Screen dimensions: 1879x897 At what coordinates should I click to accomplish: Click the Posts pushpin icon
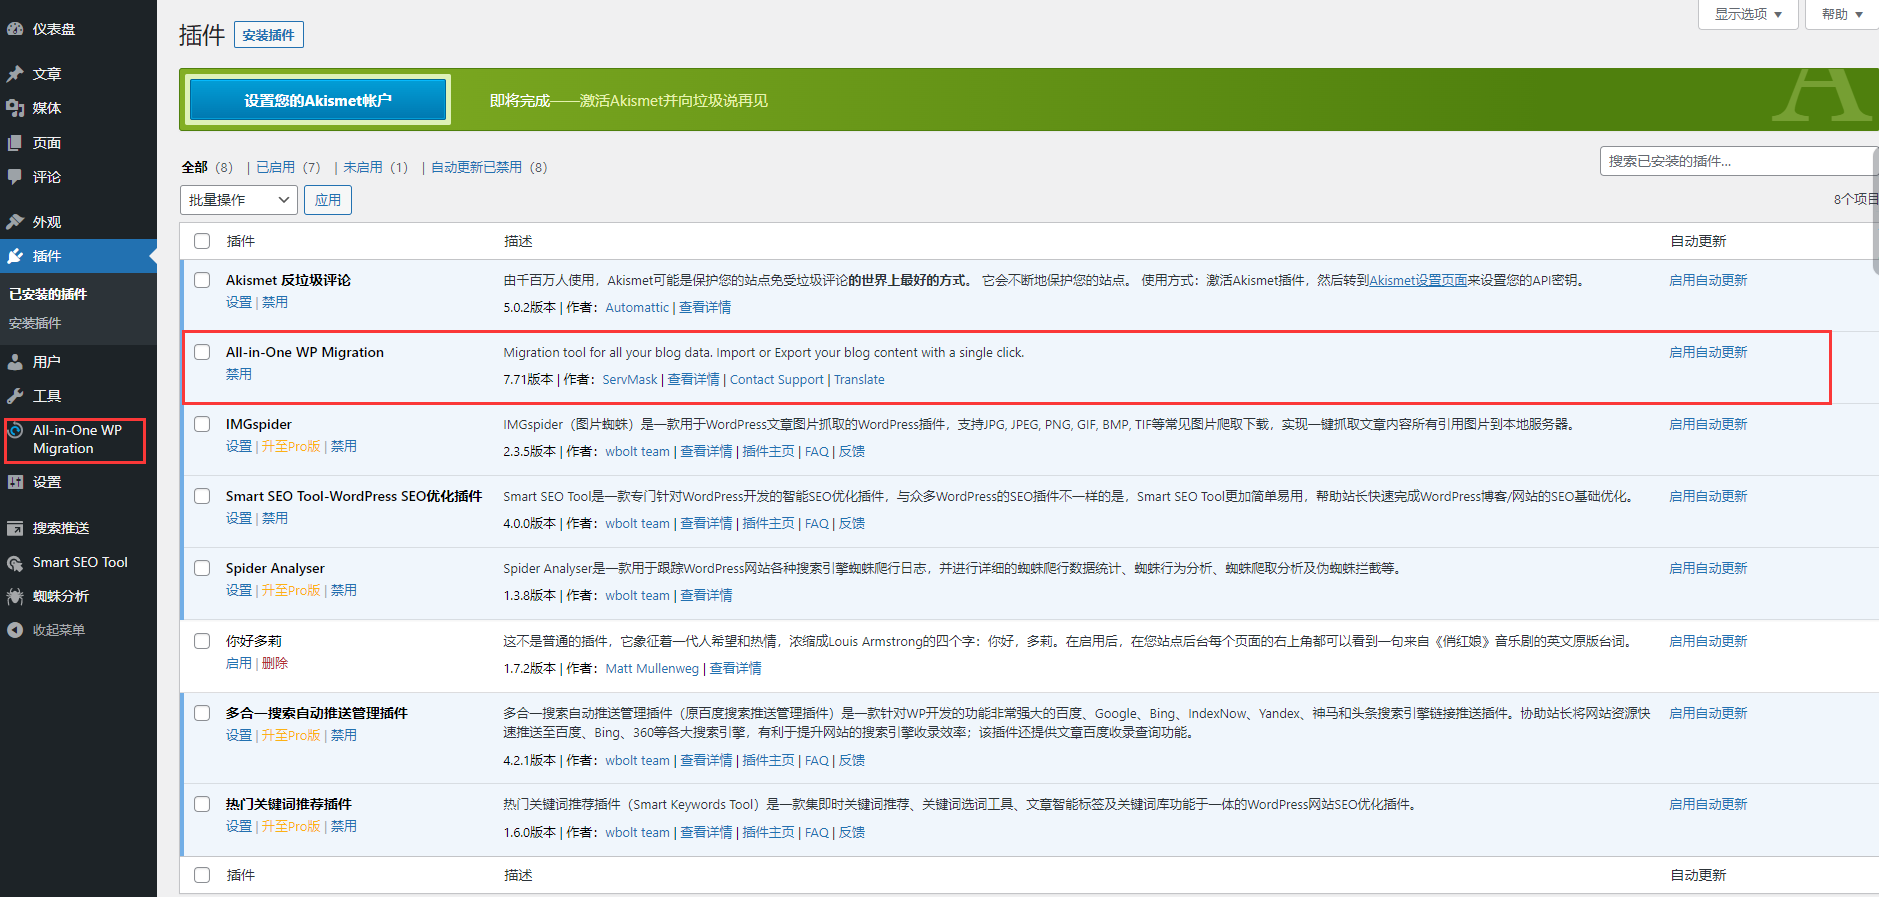coord(15,74)
